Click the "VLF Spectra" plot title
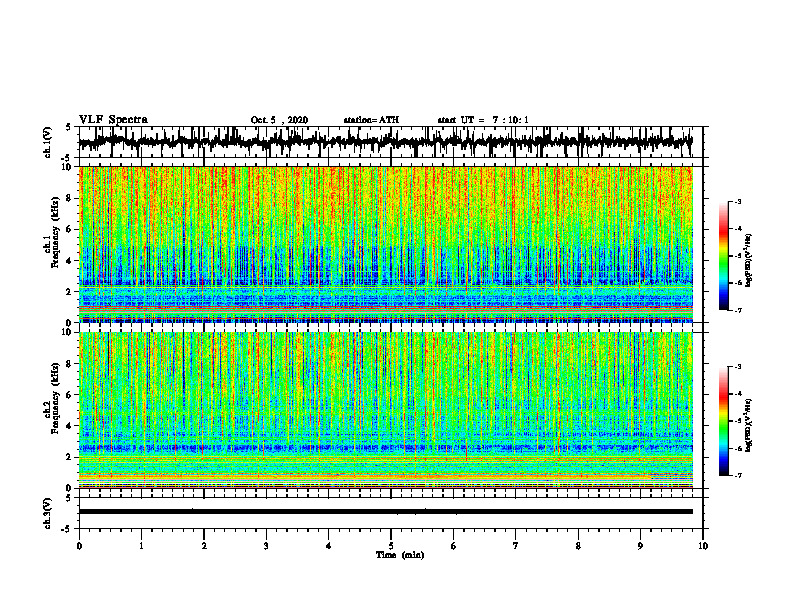Screen dimensions: 792x612 tap(113, 120)
